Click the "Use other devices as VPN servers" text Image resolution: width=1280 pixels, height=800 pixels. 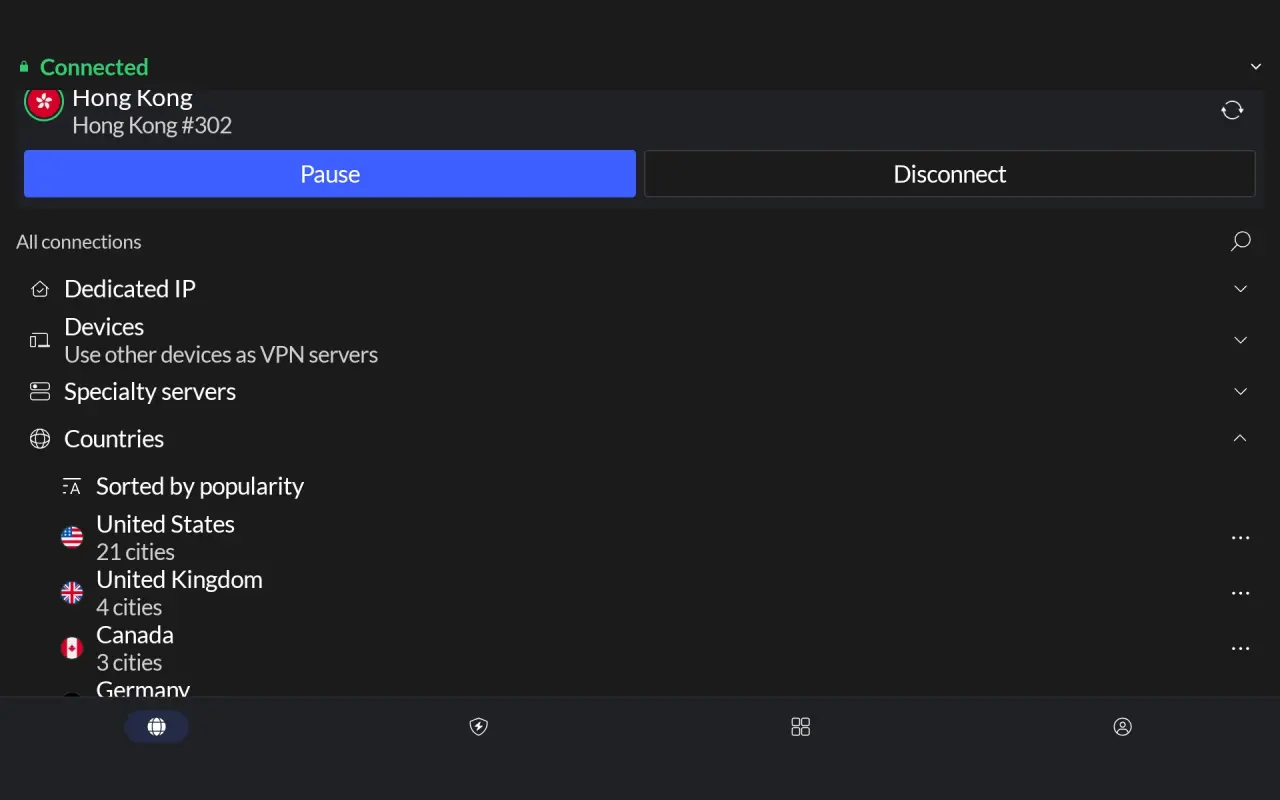pos(221,354)
